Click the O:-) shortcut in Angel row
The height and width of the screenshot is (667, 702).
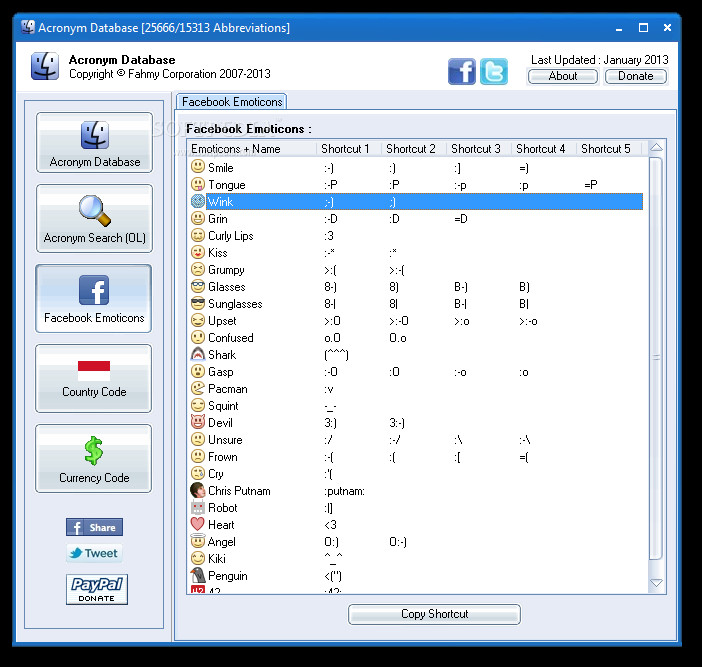click(x=398, y=542)
